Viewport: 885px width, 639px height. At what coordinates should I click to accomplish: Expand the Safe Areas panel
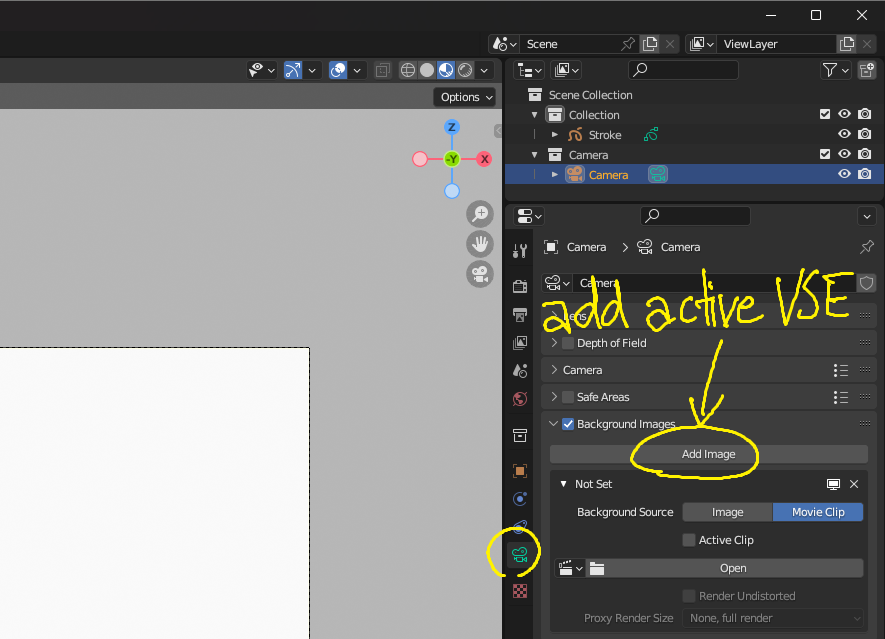(x=554, y=397)
